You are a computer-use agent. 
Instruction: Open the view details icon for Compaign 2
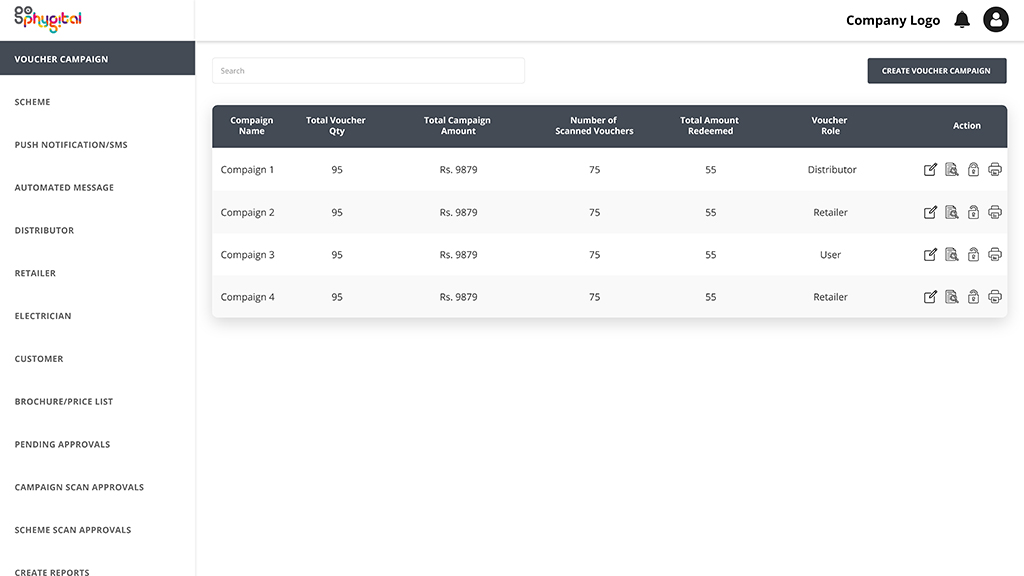[x=952, y=212]
